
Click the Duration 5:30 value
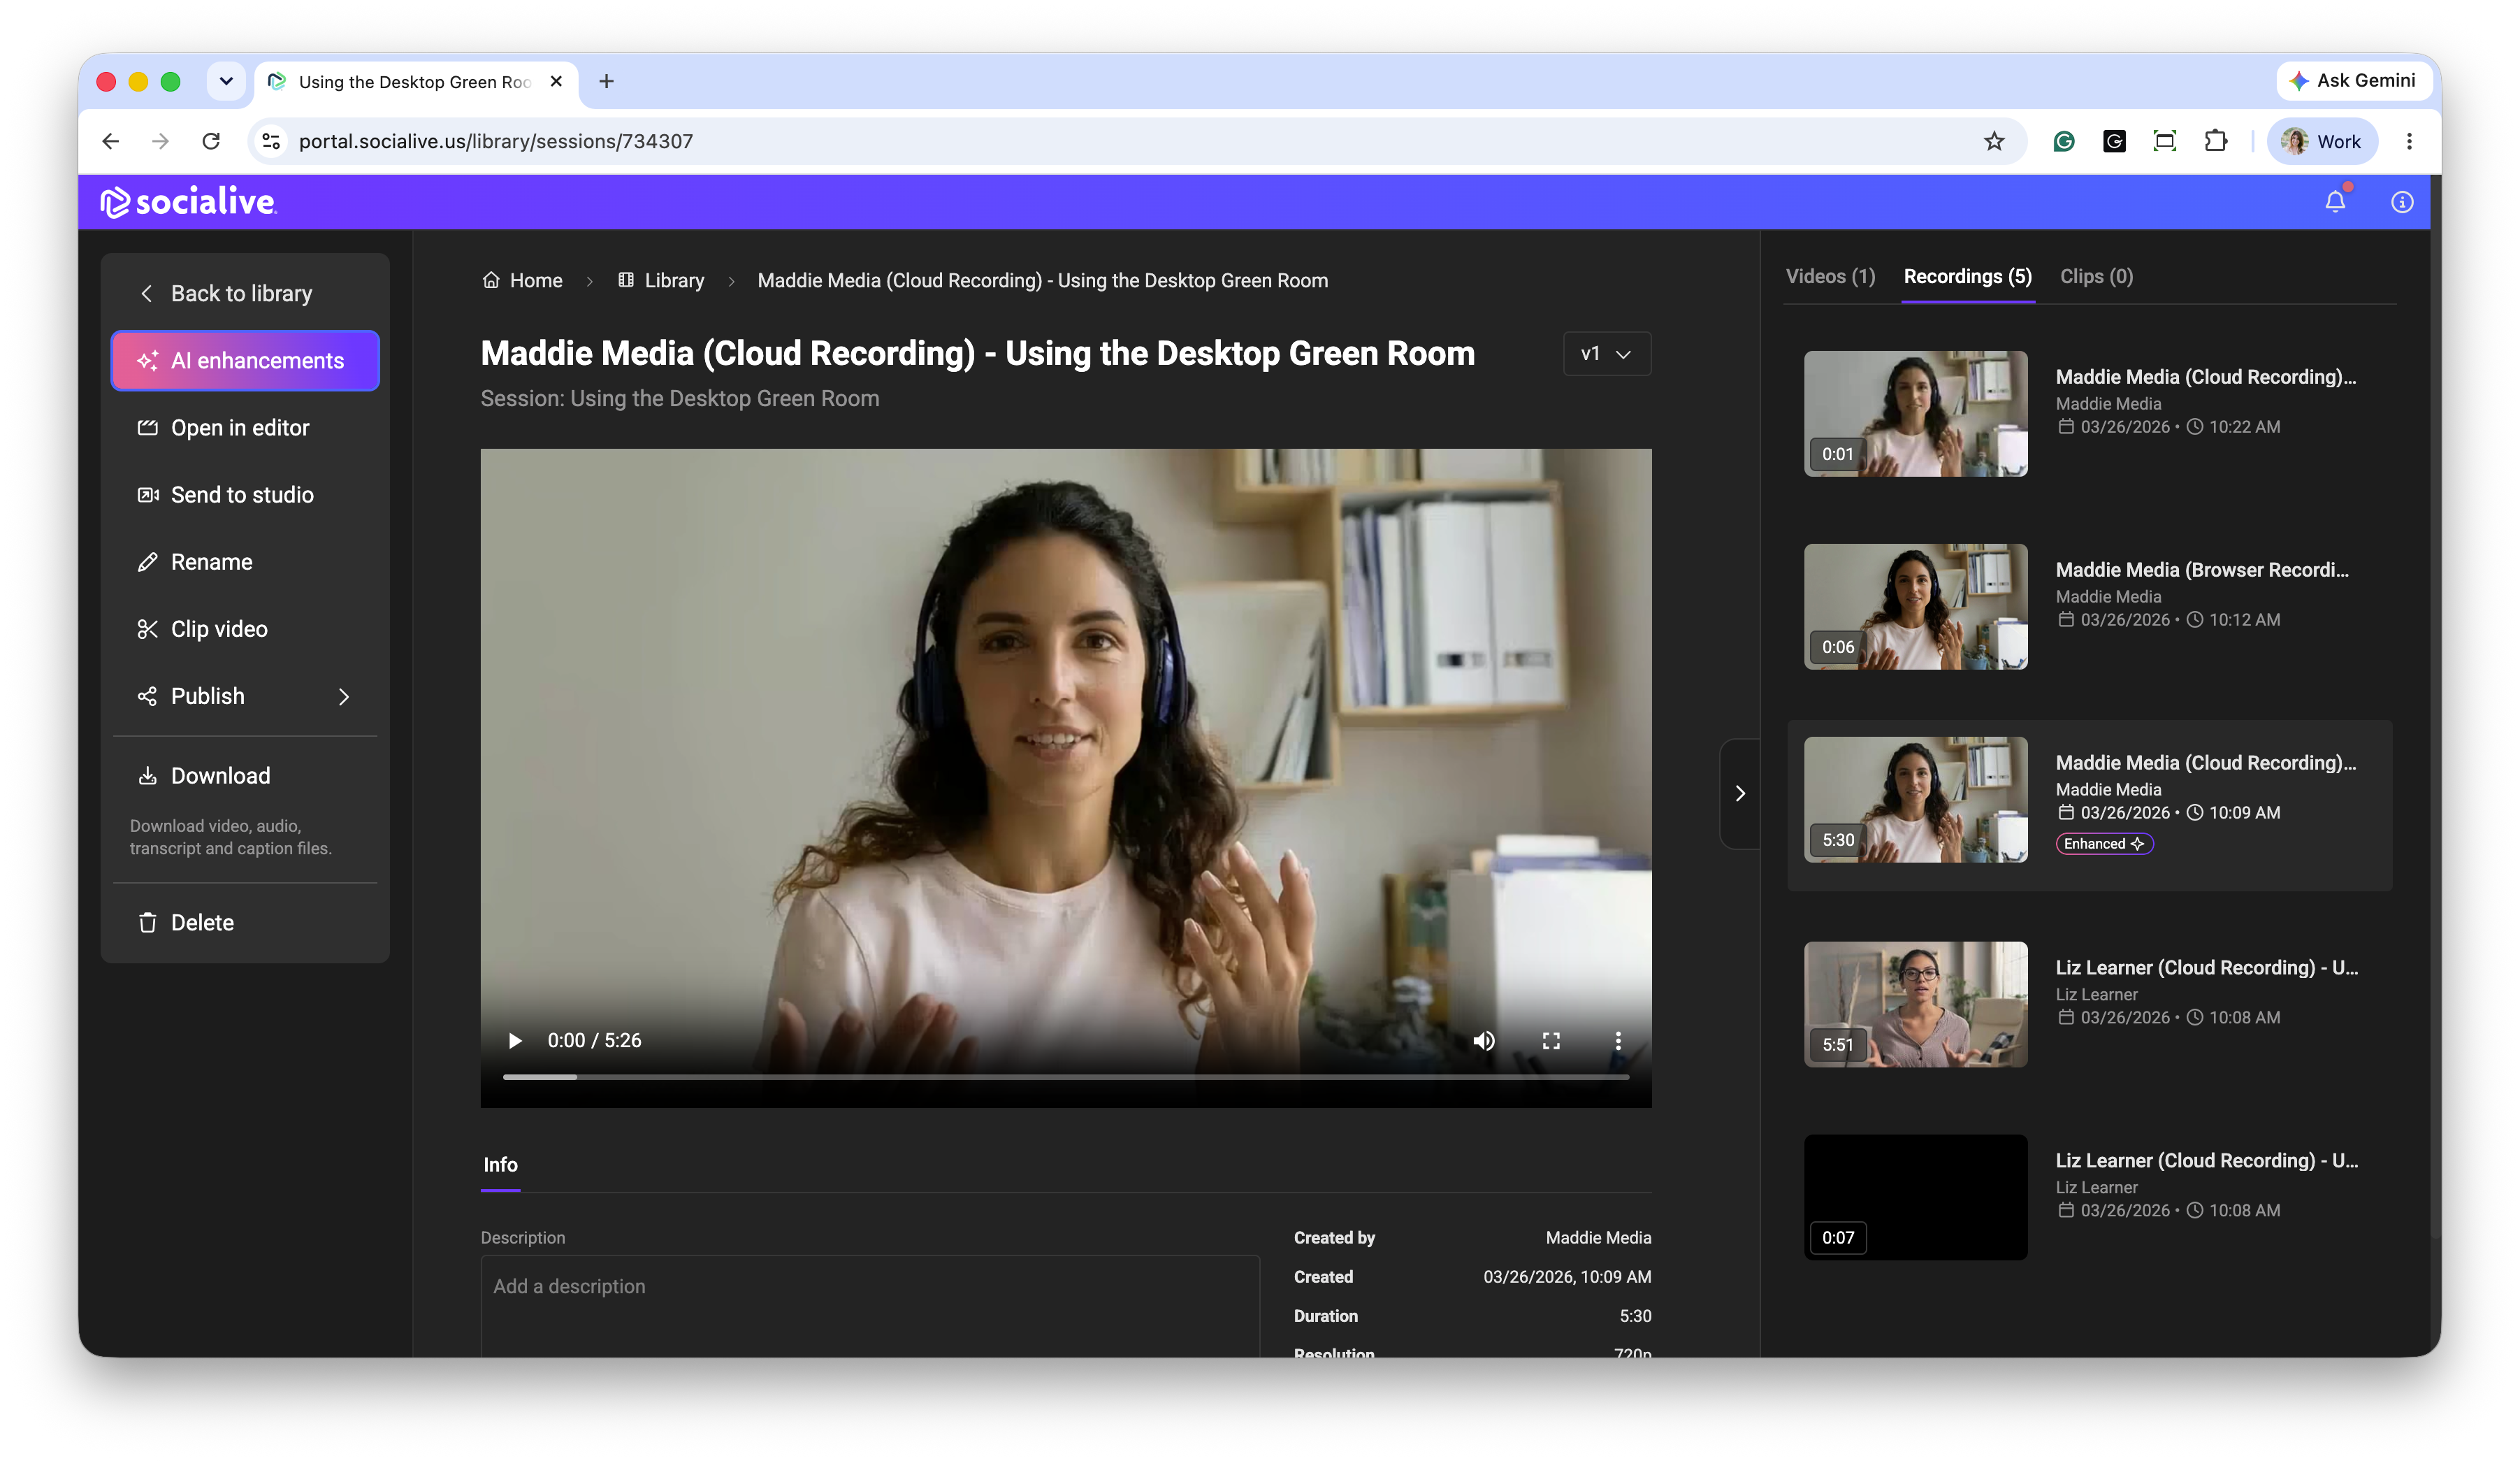tap(1635, 1316)
